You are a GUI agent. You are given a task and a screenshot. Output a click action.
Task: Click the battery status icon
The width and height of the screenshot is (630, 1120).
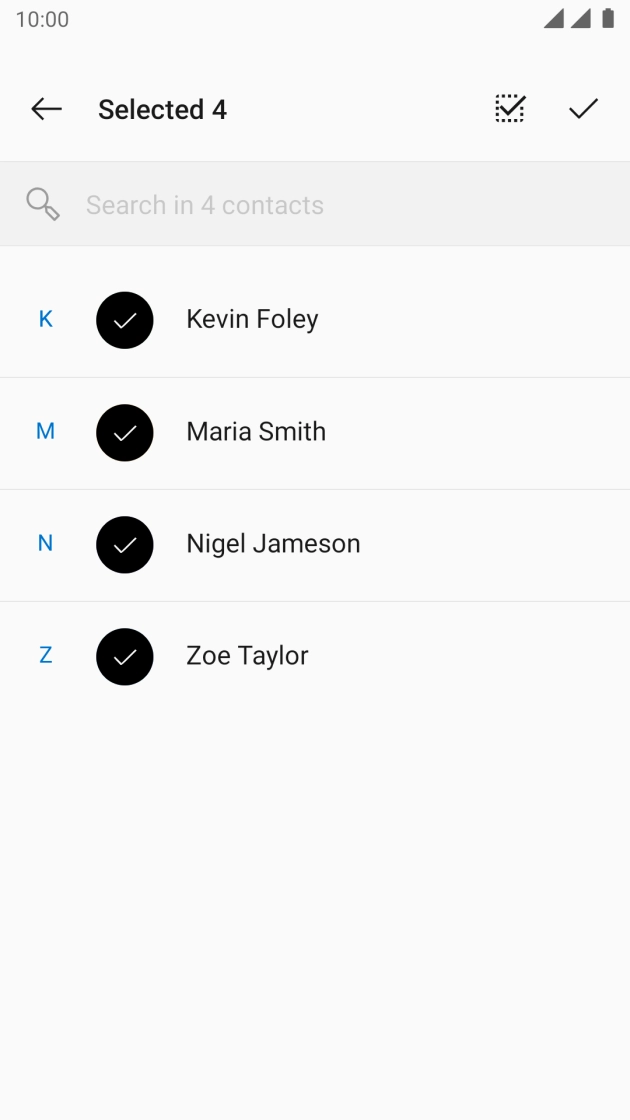click(607, 20)
